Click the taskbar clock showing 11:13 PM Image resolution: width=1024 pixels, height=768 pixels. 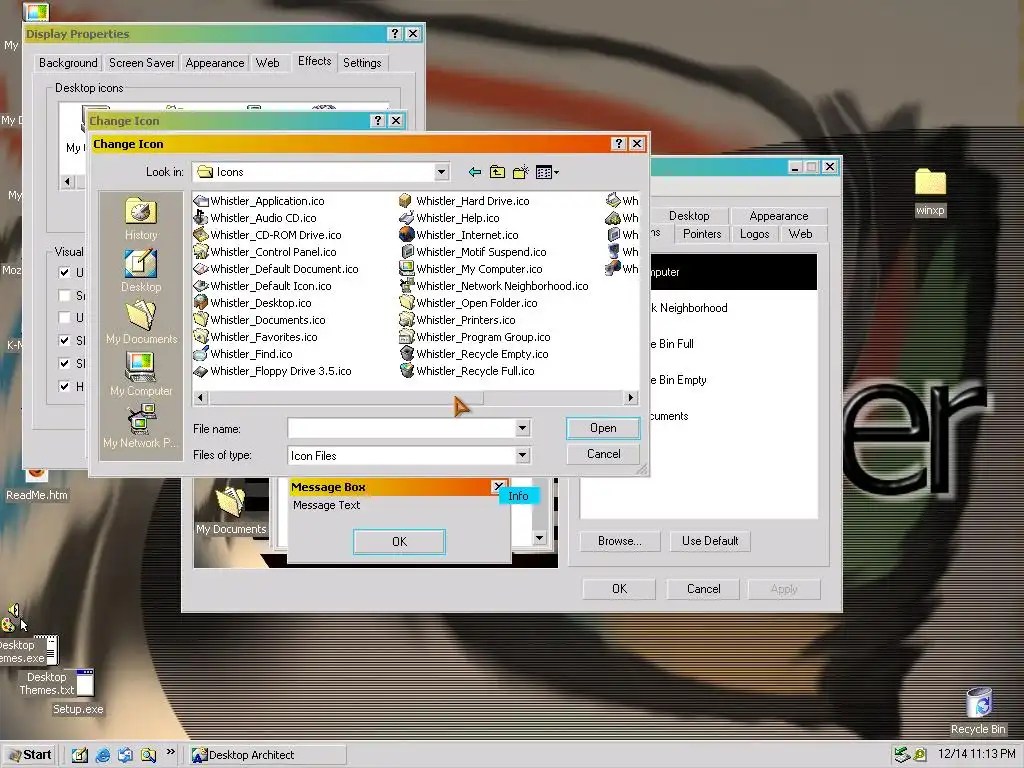(976, 754)
